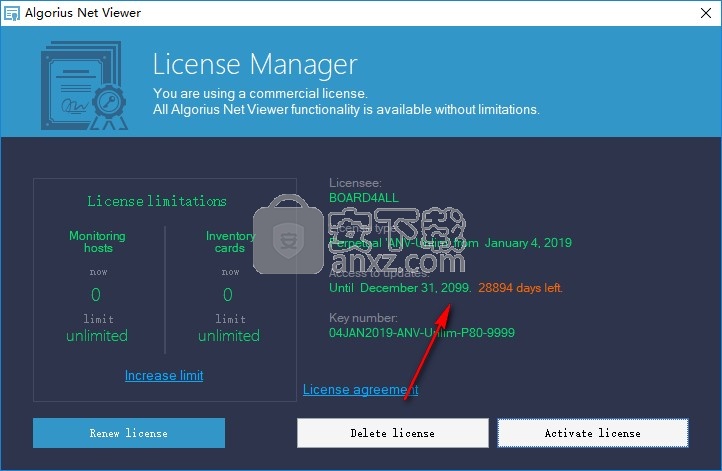Click the Licensee label
This screenshot has height=471, width=722.
click(x=355, y=183)
